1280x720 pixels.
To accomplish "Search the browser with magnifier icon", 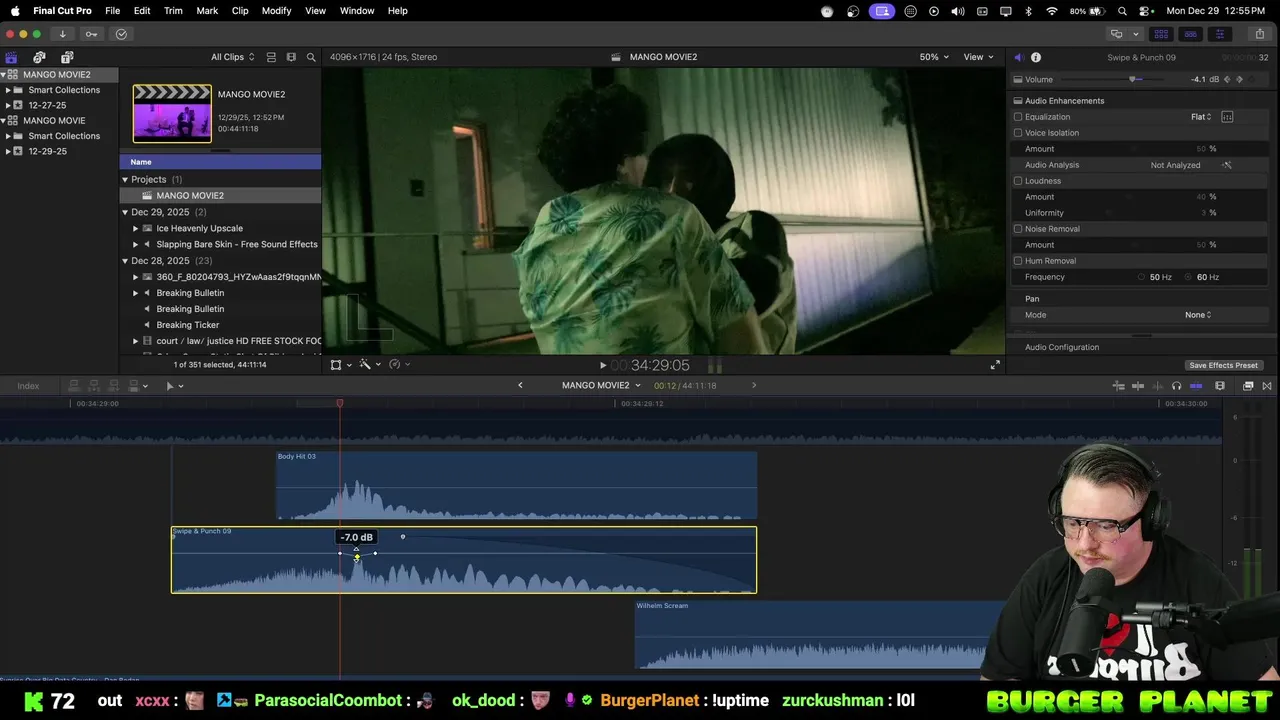I will 311,57.
